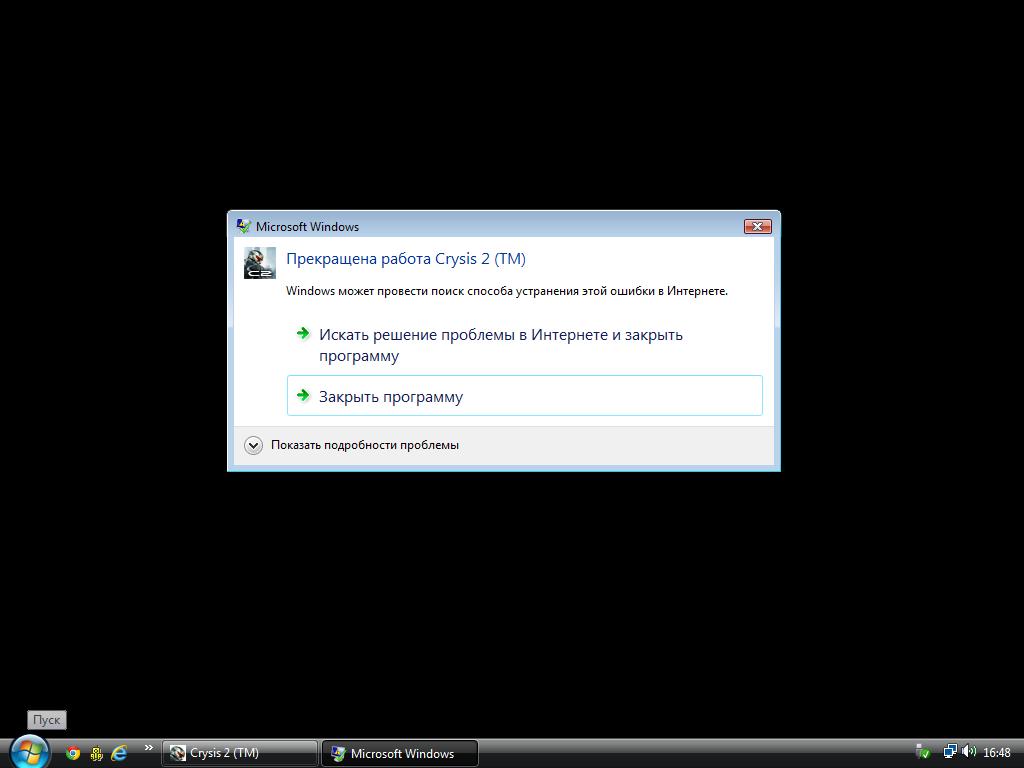The height and width of the screenshot is (768, 1024).
Task: Click the green-check security tray icon
Action: 923,752
